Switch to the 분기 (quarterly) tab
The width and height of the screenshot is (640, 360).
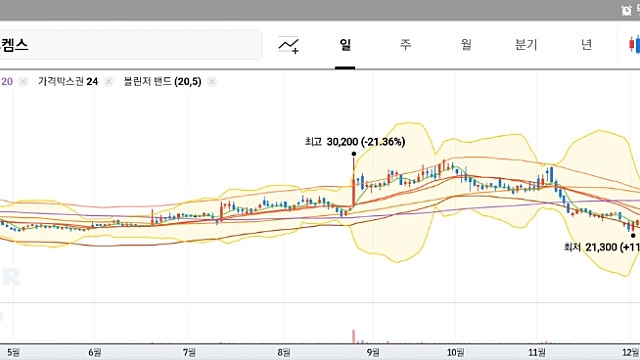click(526, 44)
